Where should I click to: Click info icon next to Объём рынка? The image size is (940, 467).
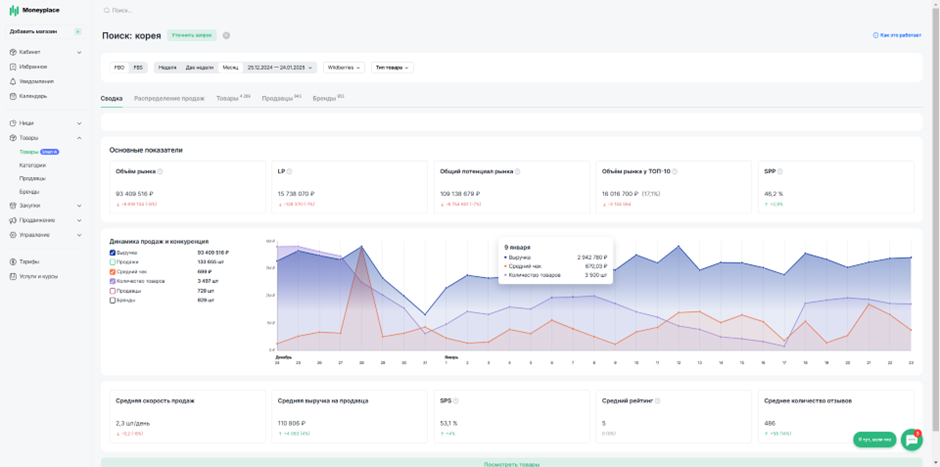click(x=160, y=171)
